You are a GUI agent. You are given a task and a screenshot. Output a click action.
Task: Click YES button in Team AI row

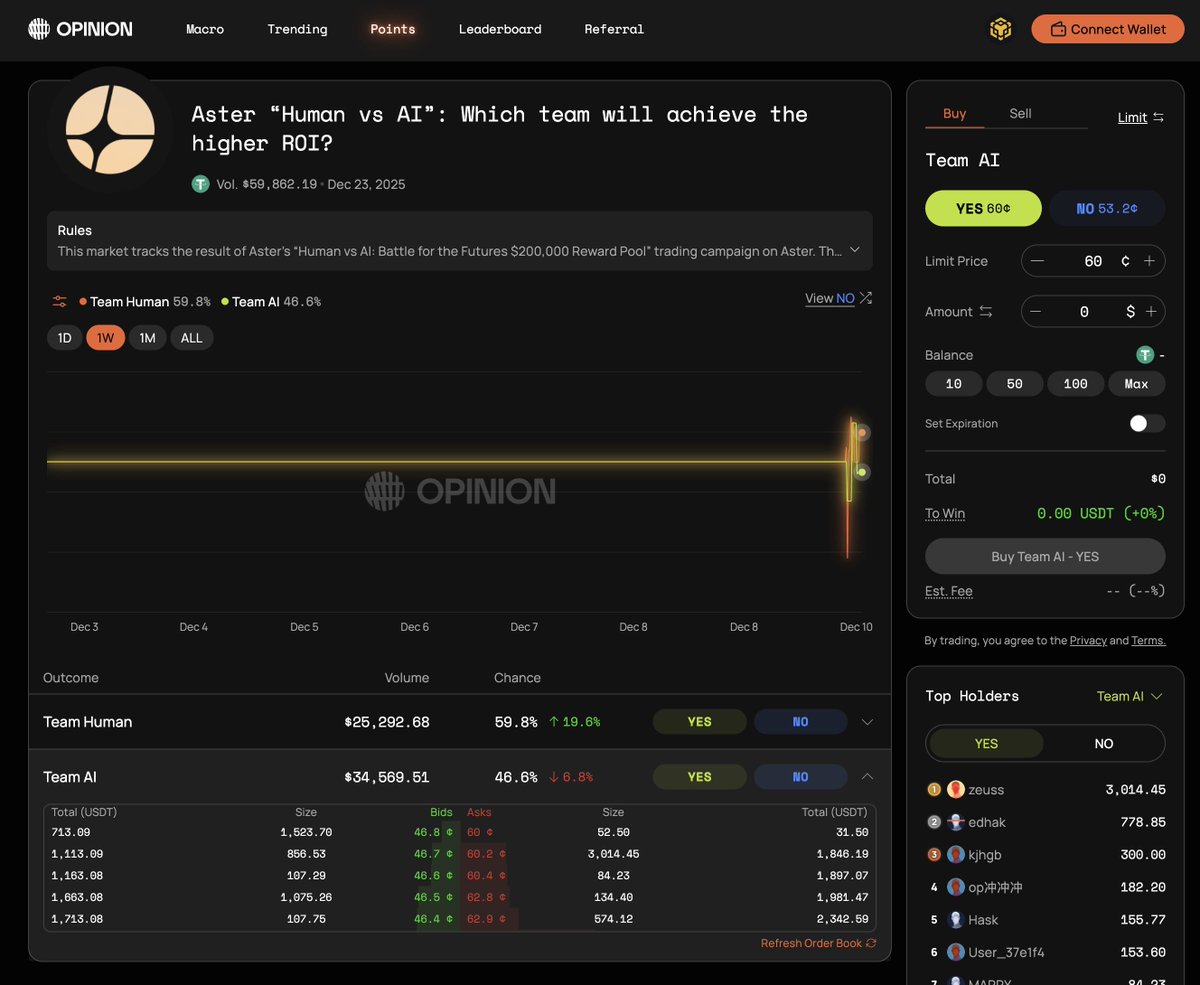[700, 777]
